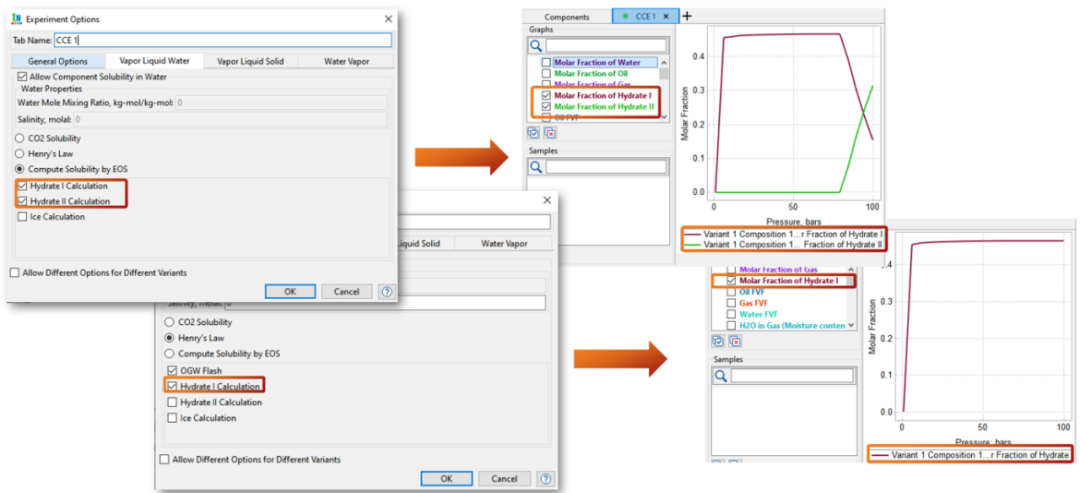Click scroll-down arrow beside H2O in Gas item

point(851,325)
